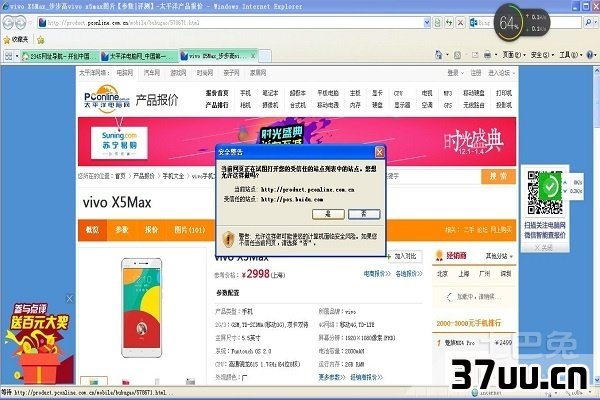Click the 游戏网 link in top bar
The width and height of the screenshot is (600, 400).
pyautogui.click(x=178, y=73)
